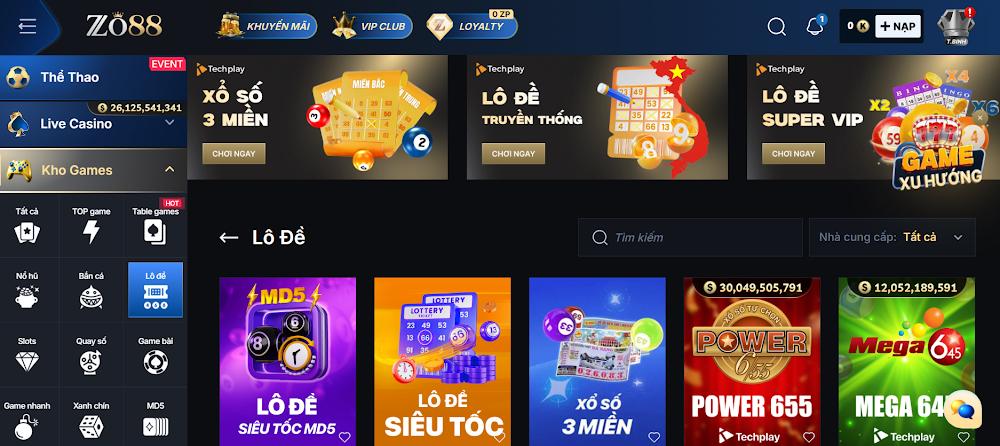This screenshot has width=1000, height=446.
Task: Open the search magnifier icon in header
Action: pyautogui.click(x=776, y=27)
